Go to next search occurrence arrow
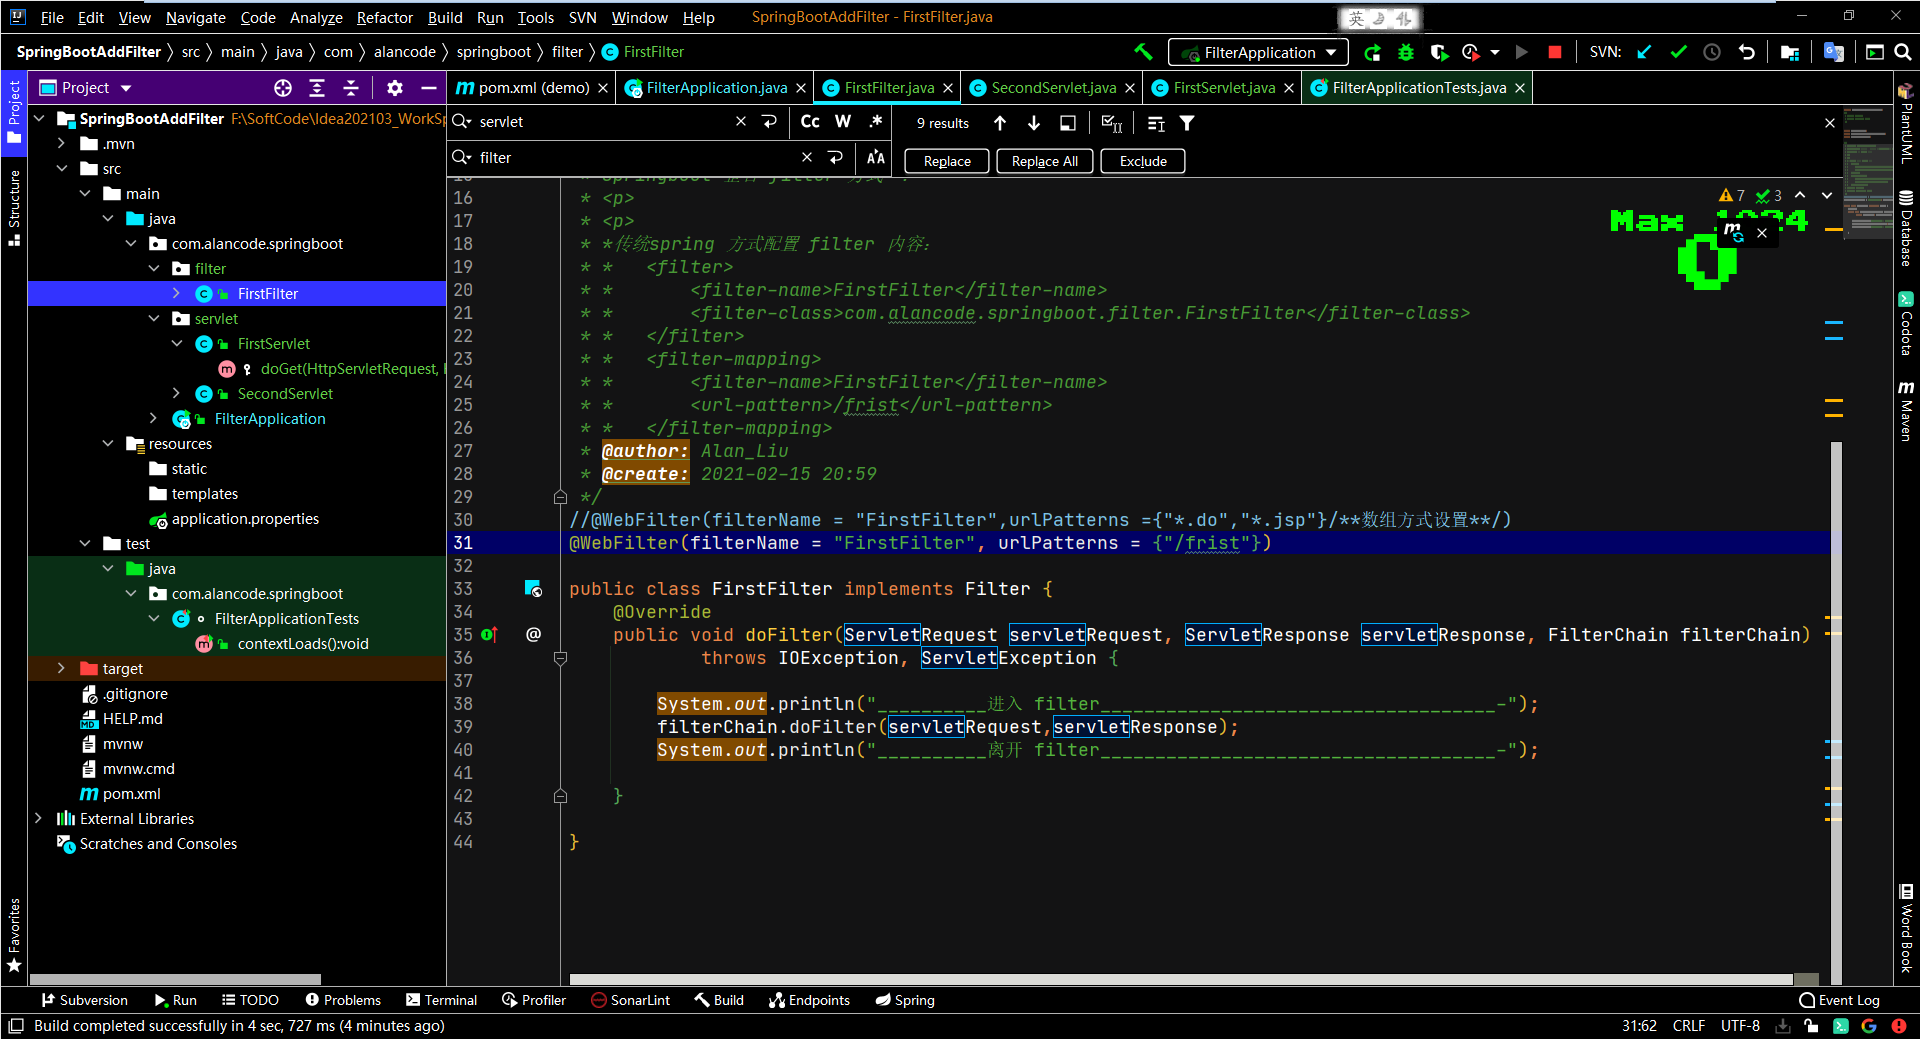The width and height of the screenshot is (1920, 1039). (x=1034, y=123)
